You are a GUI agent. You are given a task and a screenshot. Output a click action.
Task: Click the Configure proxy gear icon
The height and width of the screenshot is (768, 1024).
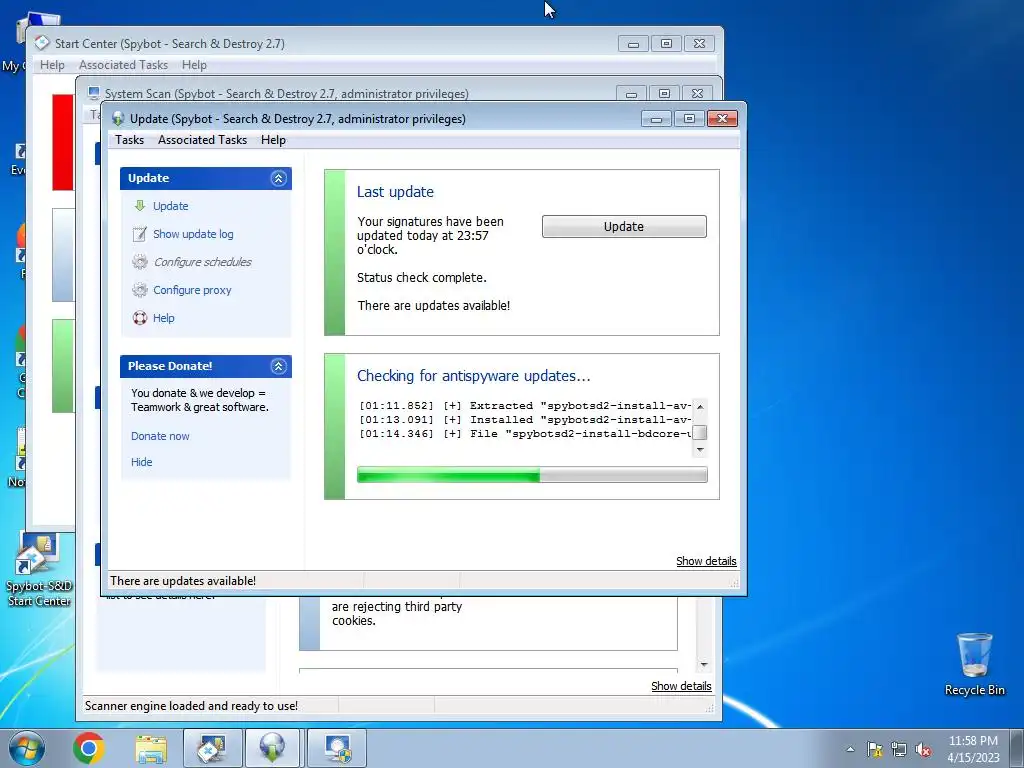[140, 290]
